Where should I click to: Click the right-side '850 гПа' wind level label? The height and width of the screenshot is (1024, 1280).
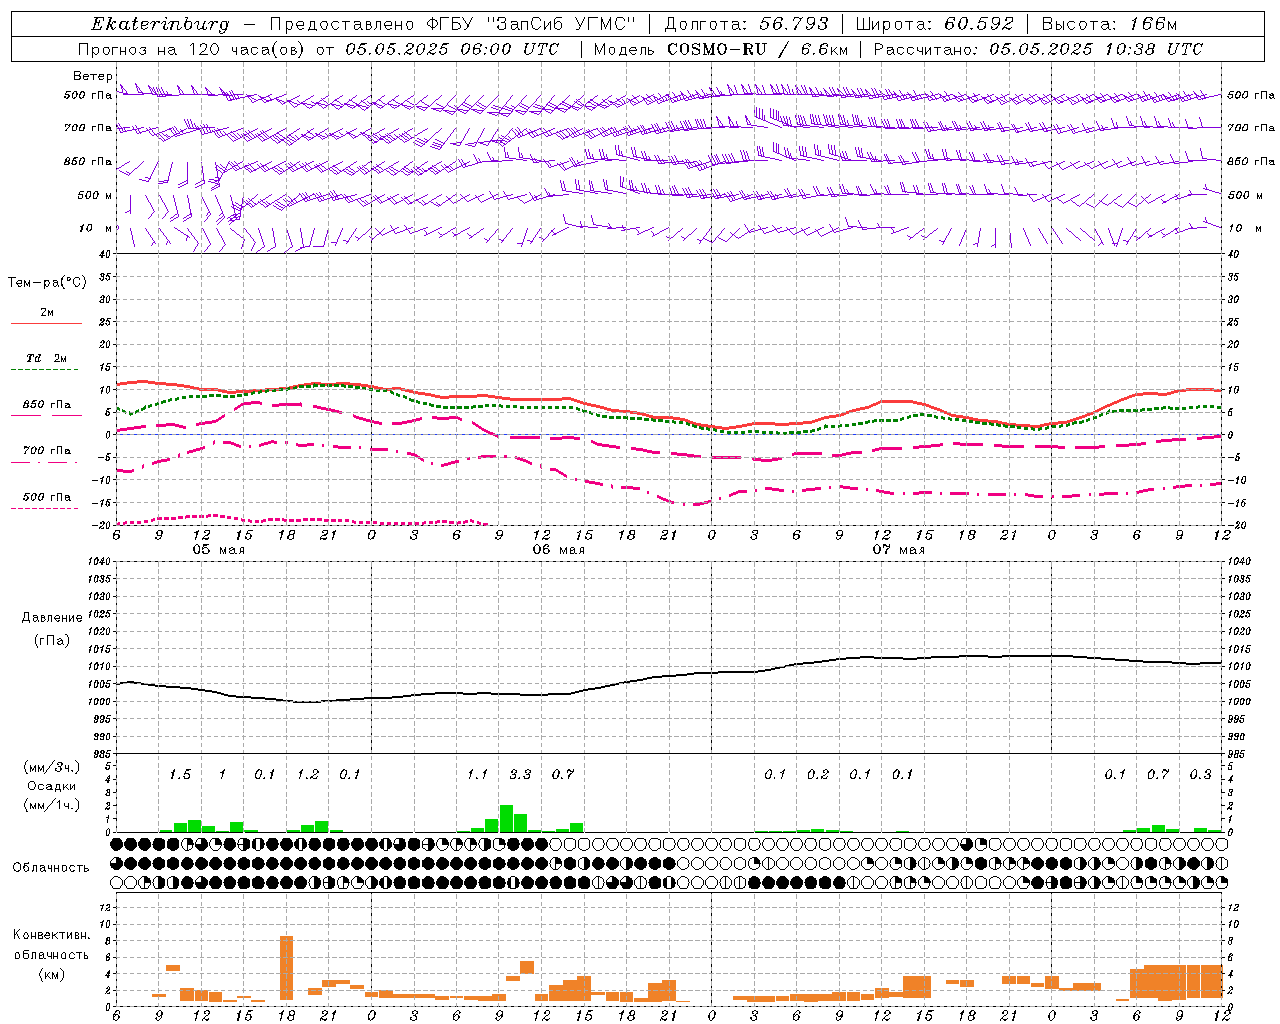[1251, 161]
